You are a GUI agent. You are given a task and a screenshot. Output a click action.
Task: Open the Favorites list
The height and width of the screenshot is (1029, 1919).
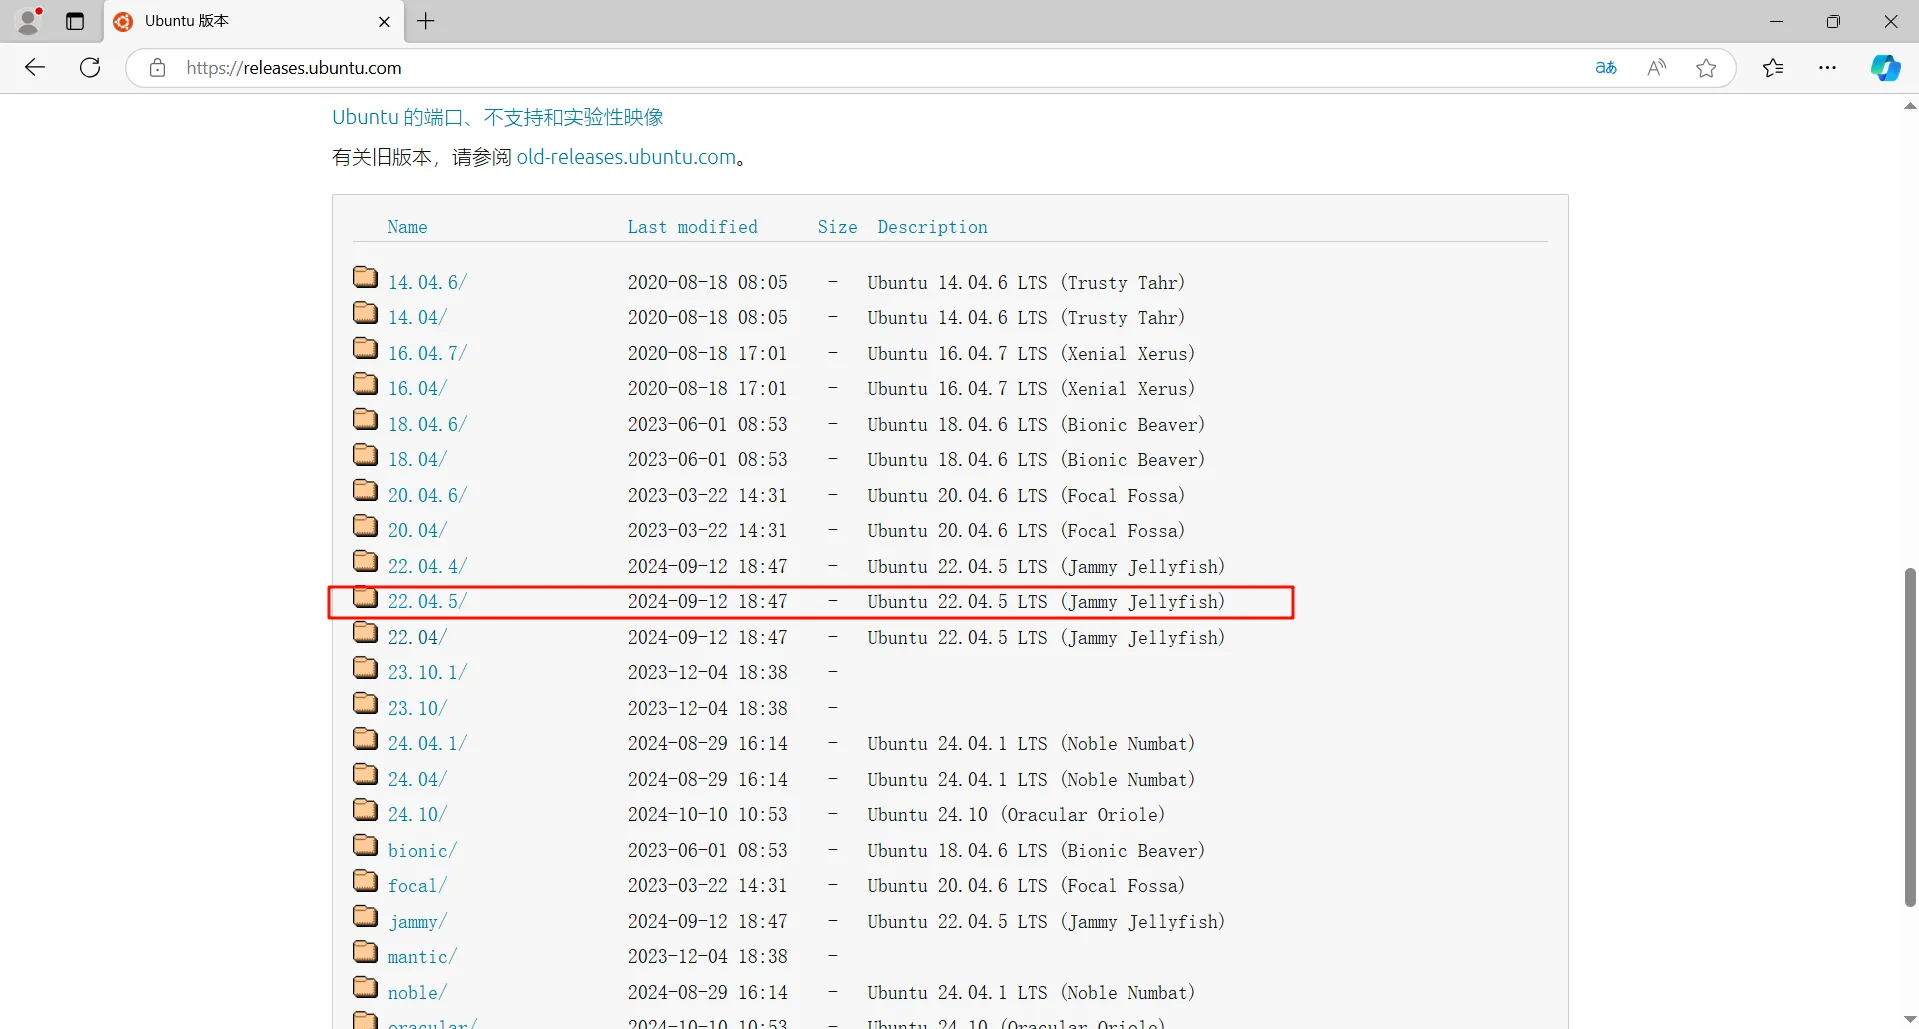(x=1774, y=67)
